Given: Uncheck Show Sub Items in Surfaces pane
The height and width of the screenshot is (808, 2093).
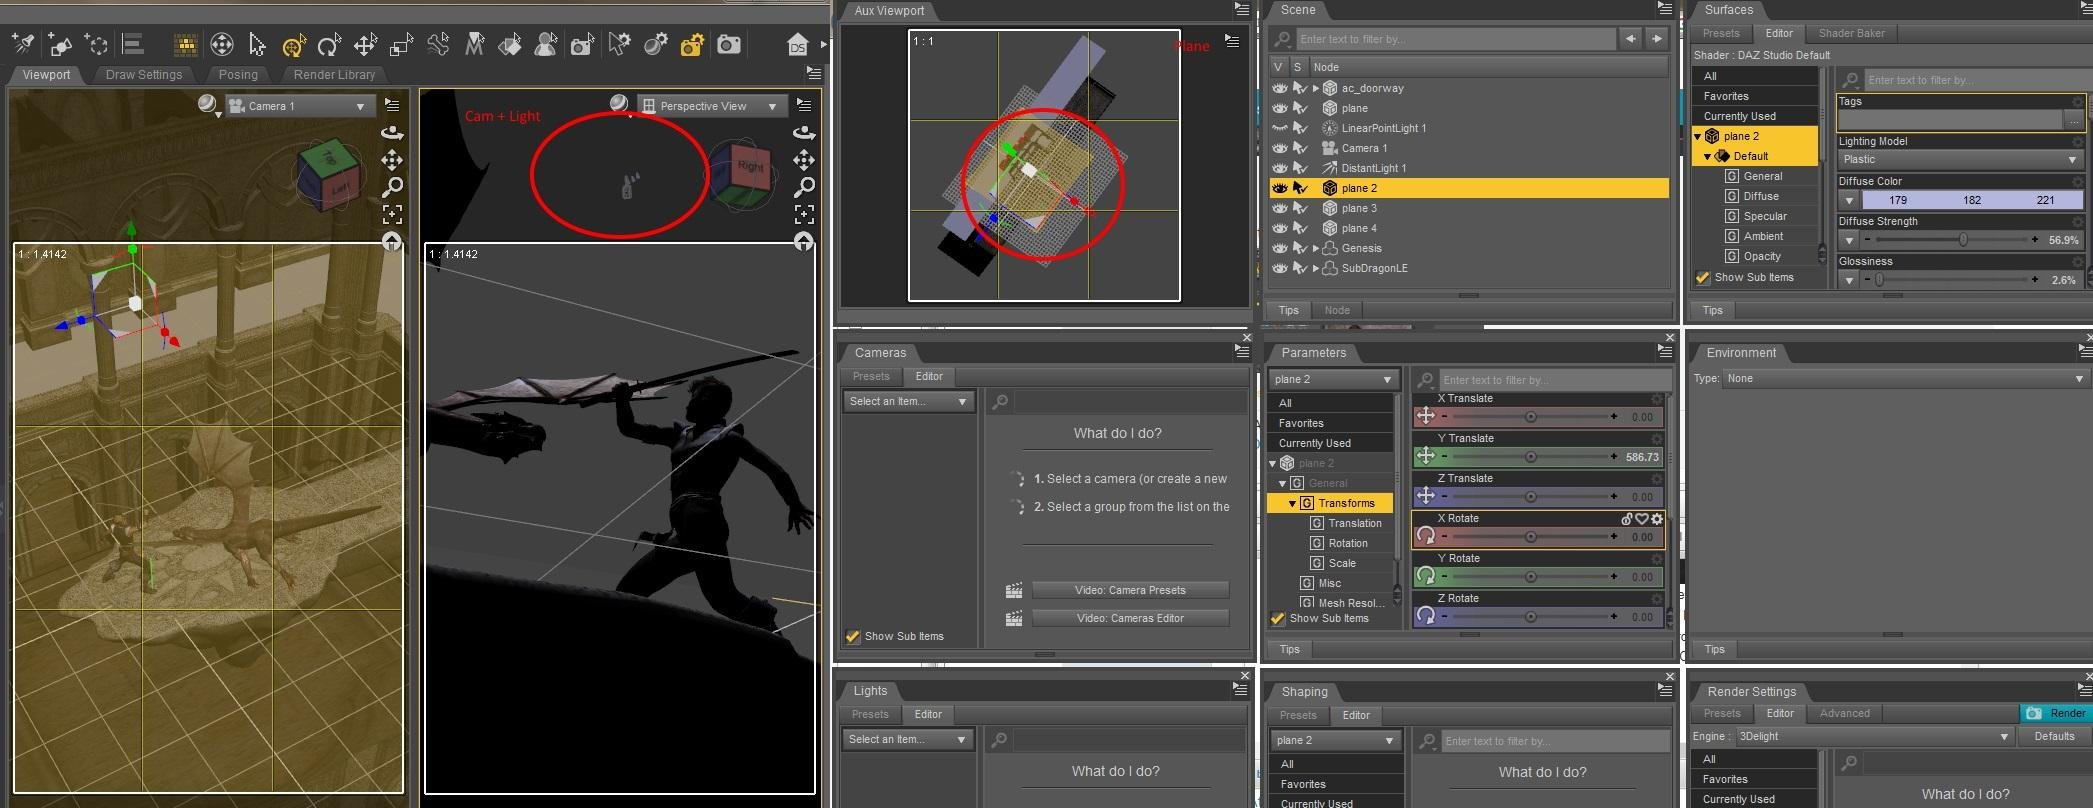Looking at the screenshot, I should pyautogui.click(x=1703, y=278).
